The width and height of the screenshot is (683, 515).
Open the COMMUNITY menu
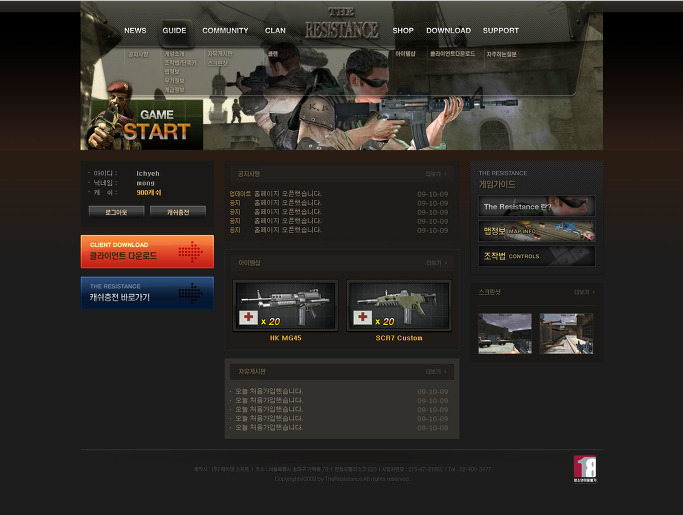click(x=225, y=30)
